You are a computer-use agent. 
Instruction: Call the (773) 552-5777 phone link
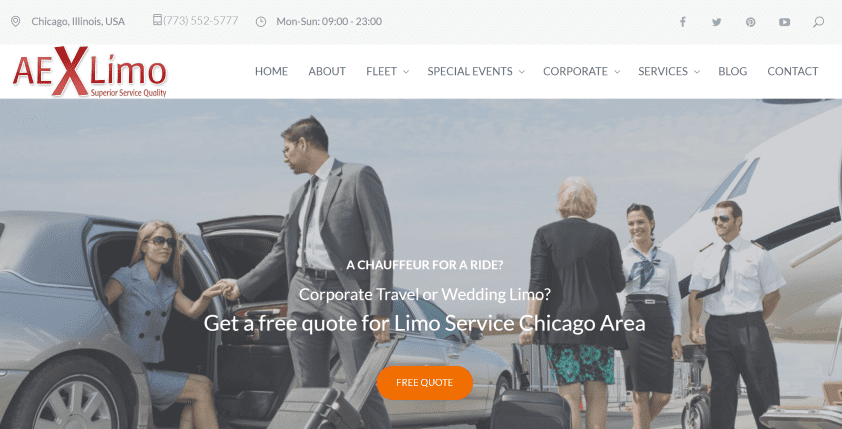coord(200,20)
